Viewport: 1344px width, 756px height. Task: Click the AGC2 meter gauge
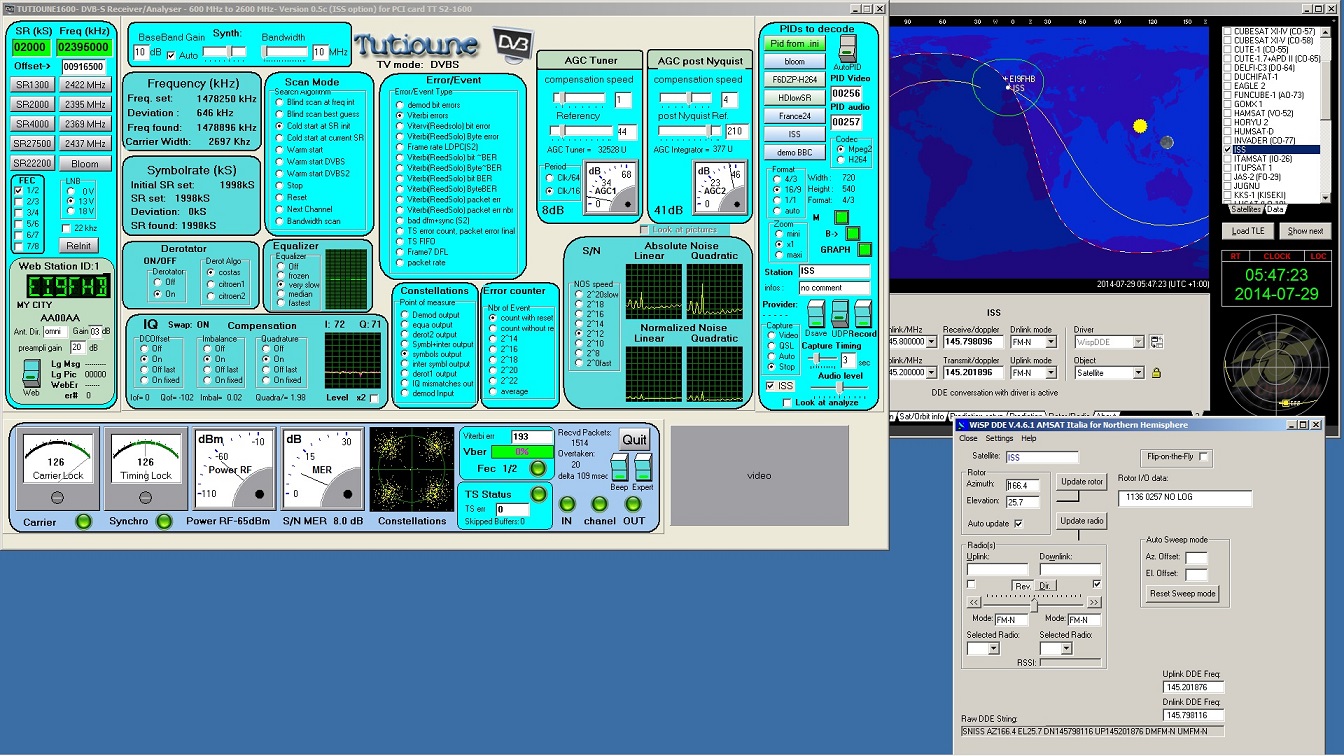(719, 187)
